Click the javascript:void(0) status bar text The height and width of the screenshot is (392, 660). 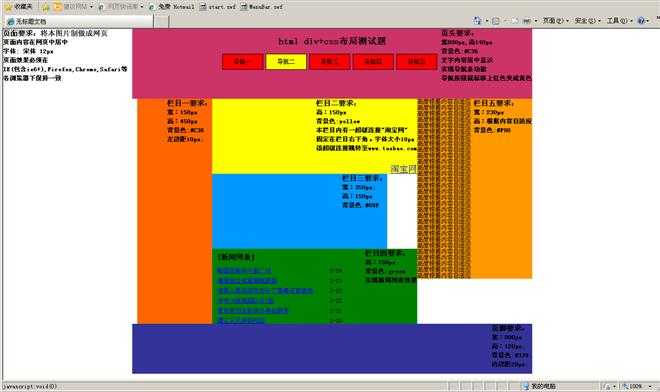pyautogui.click(x=30, y=387)
